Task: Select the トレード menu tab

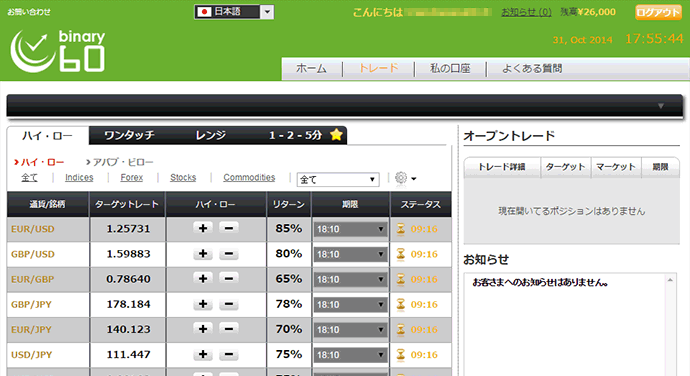Action: [x=379, y=68]
